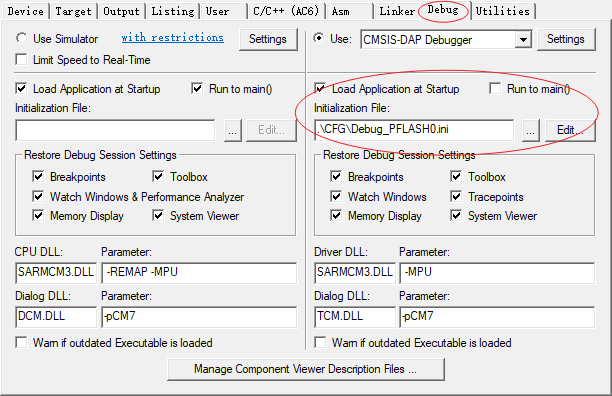
Task: Toggle debugger System Viewer checkbox
Action: click(x=456, y=215)
